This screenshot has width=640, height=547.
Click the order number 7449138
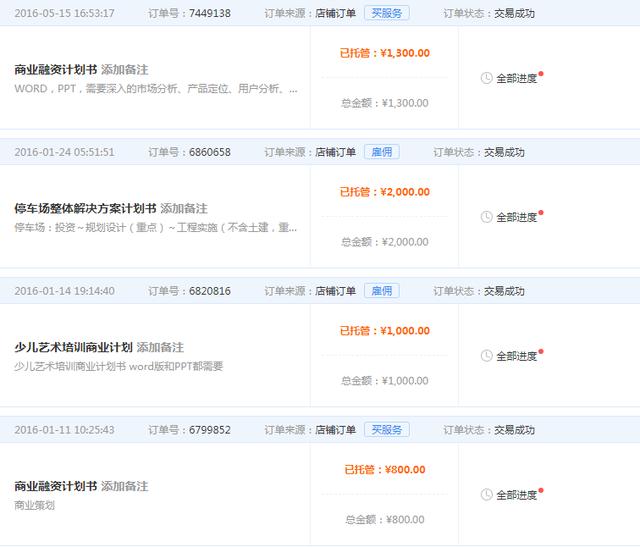pyautogui.click(x=208, y=14)
